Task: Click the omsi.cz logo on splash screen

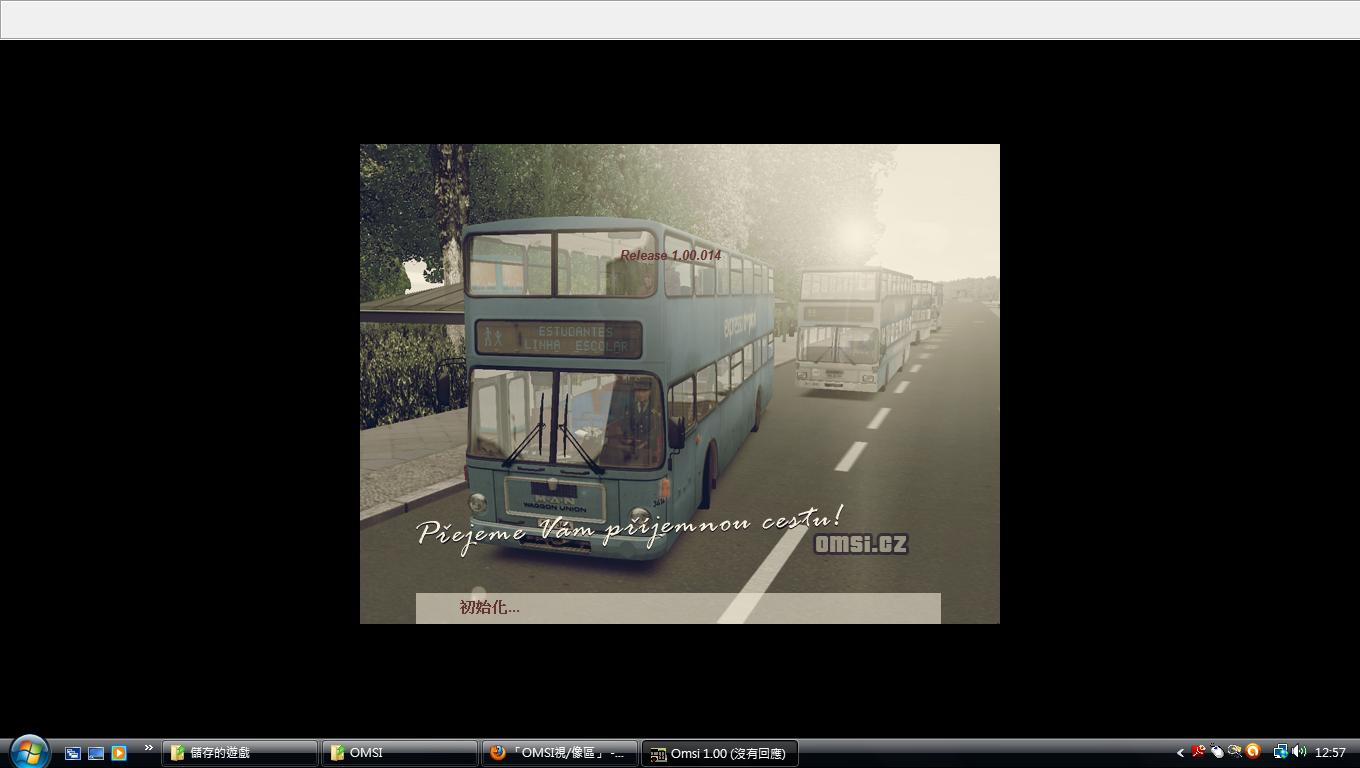Action: click(x=860, y=544)
